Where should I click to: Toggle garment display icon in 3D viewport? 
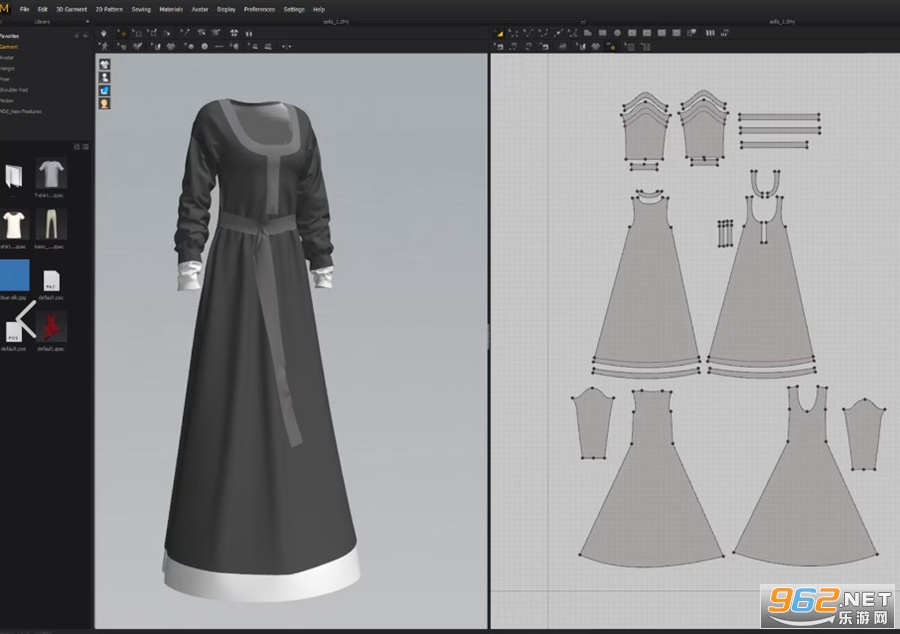[104, 64]
